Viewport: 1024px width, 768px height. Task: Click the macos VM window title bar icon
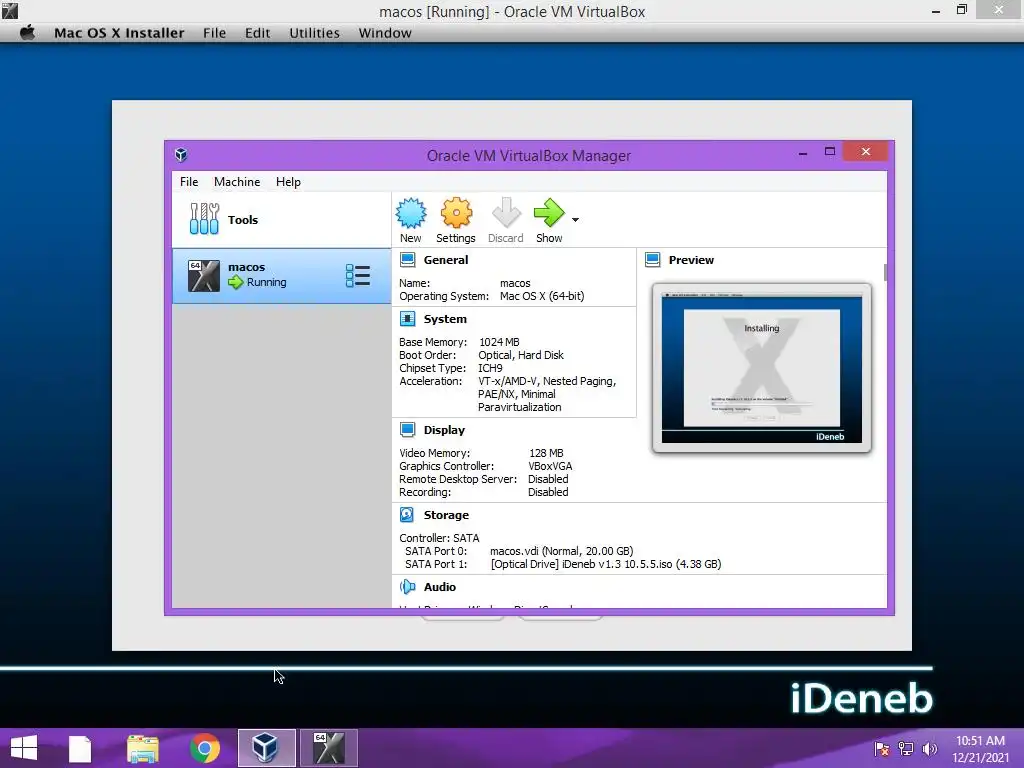10,10
